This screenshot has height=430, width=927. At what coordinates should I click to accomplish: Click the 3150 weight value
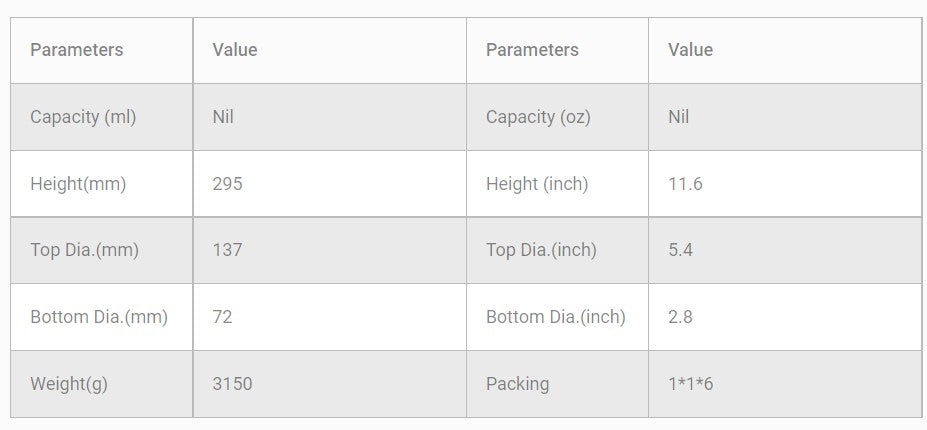point(232,384)
